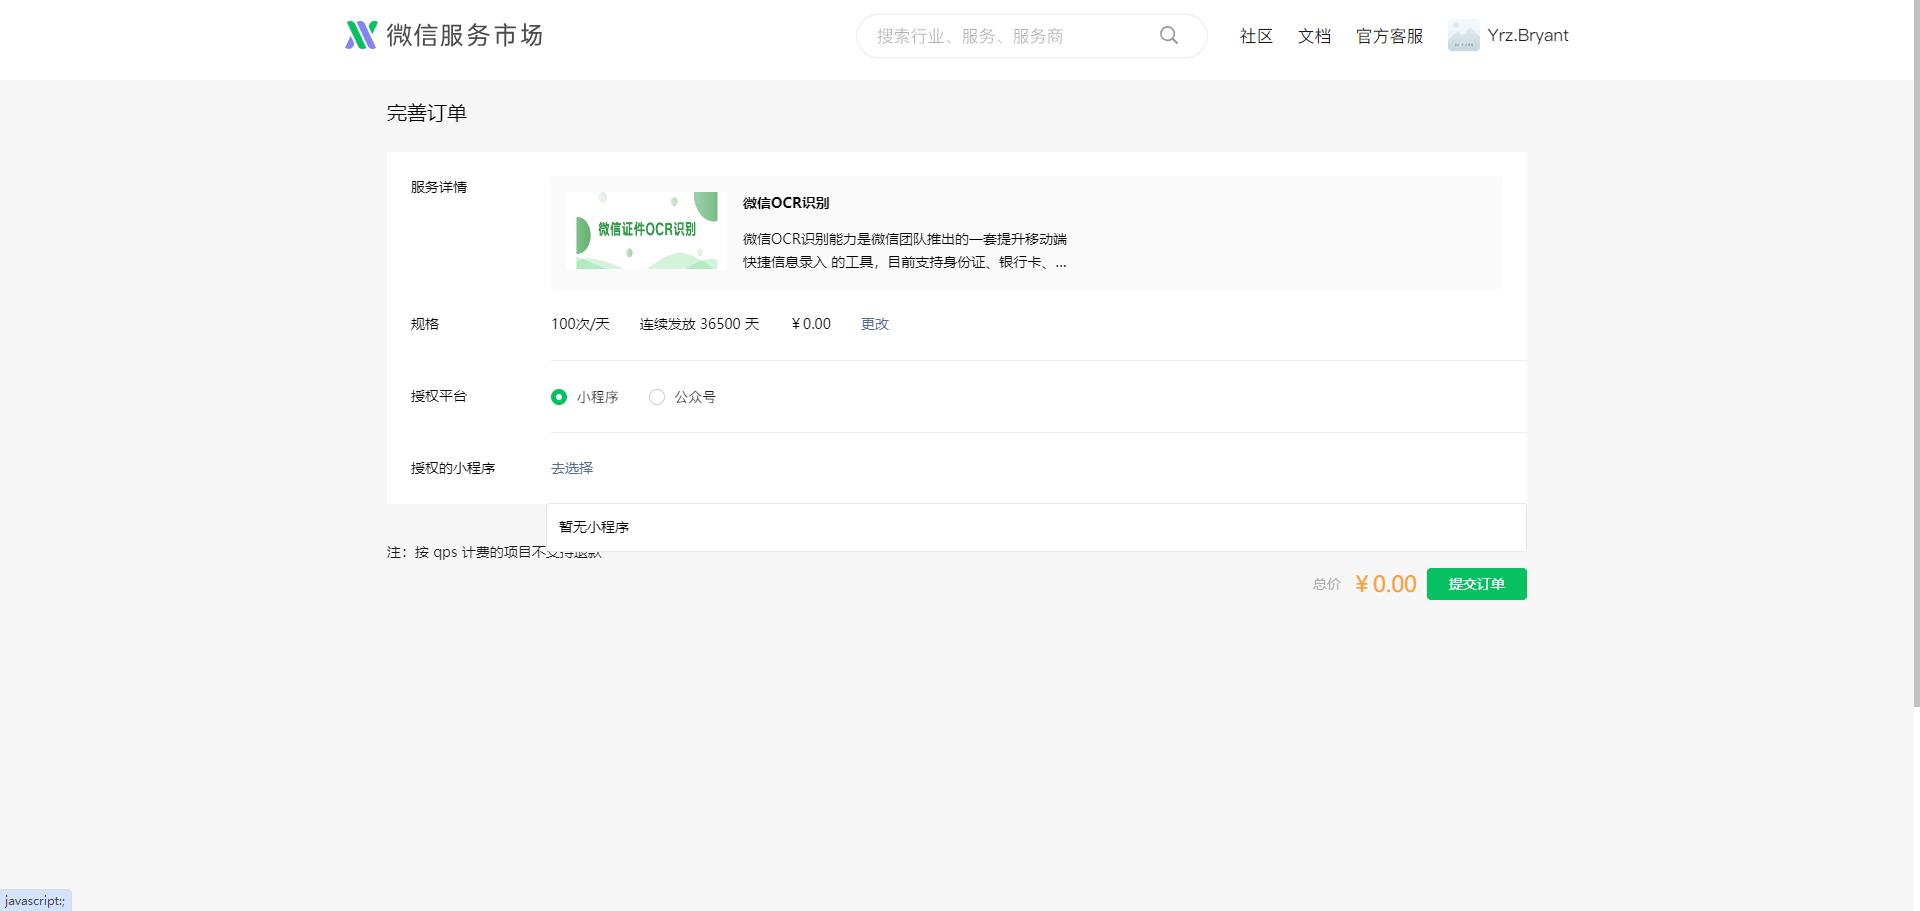1920x911 pixels.
Task: Click the 100次/天 specification value
Action: [580, 324]
